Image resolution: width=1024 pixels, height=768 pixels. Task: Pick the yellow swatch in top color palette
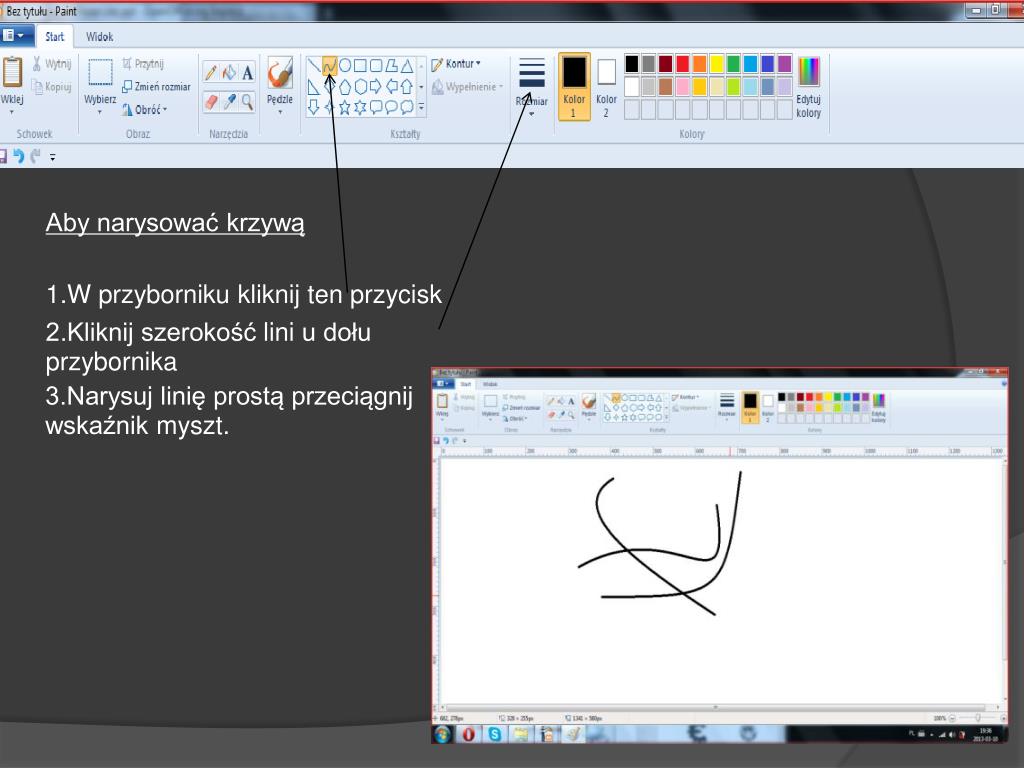tap(716, 63)
